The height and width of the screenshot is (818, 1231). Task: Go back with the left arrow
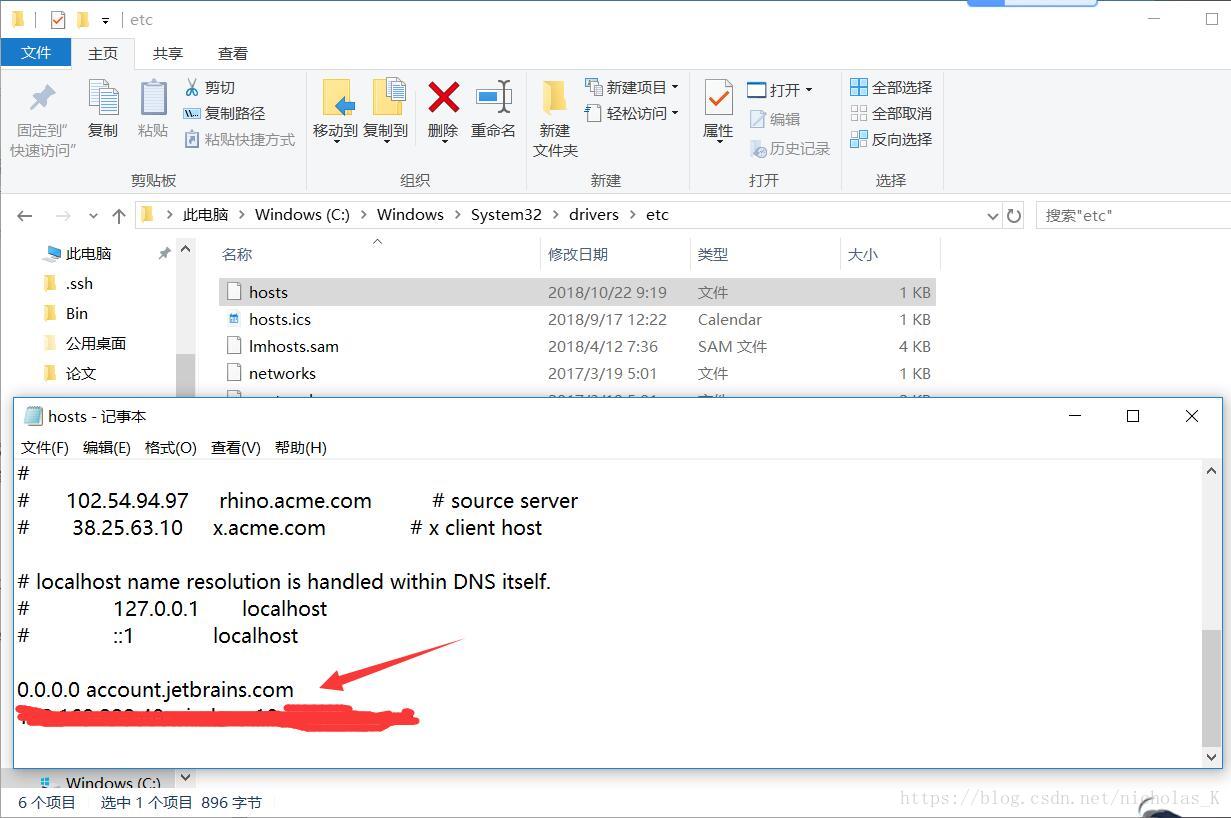point(25,215)
